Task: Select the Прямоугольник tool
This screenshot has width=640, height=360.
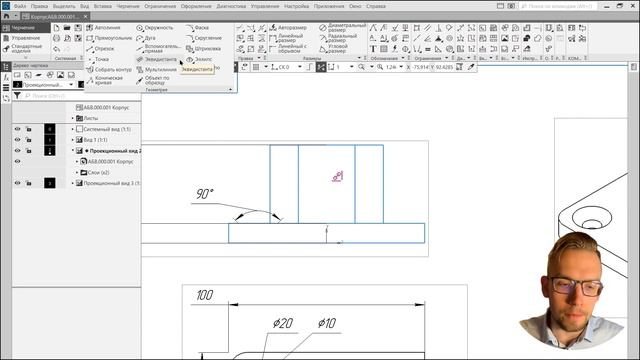Action: [x=109, y=38]
